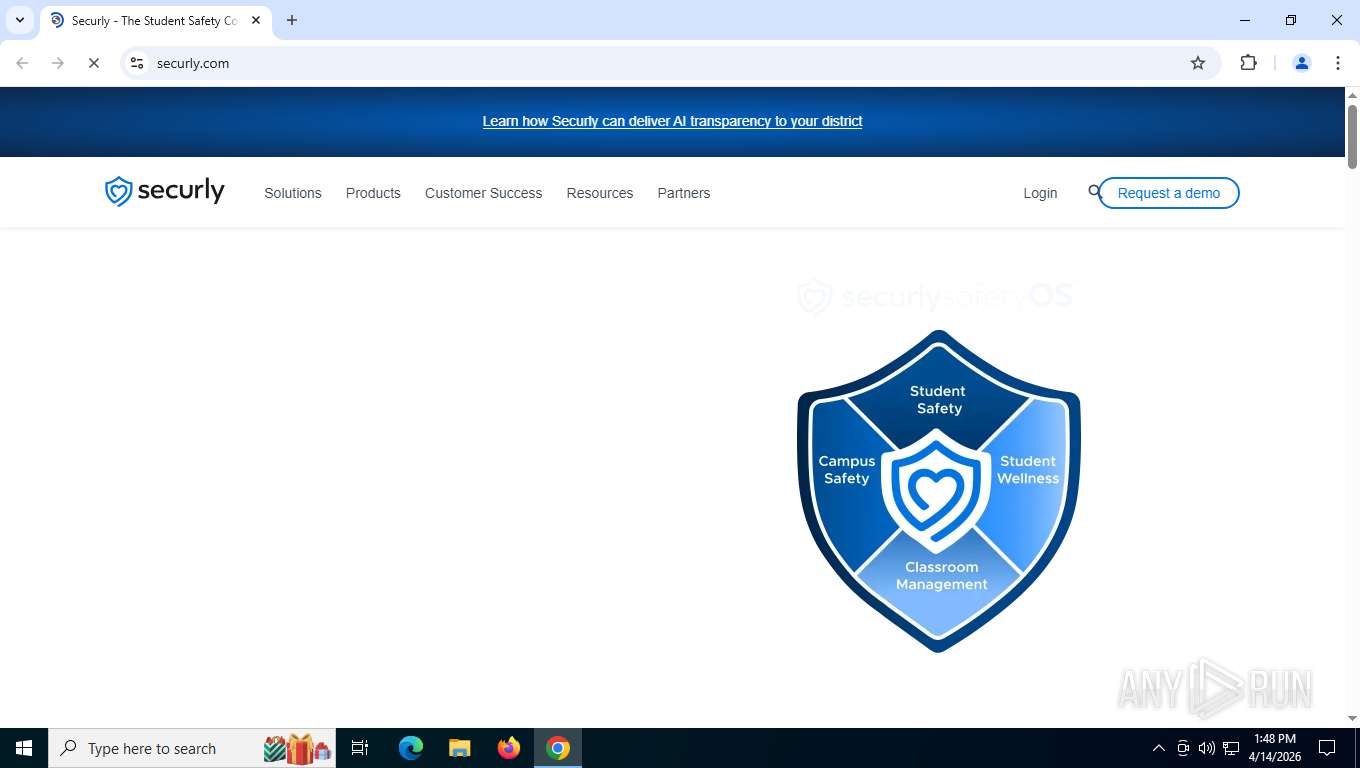Click the scrollbar down arrow
The image size is (1360, 768).
click(x=1352, y=718)
